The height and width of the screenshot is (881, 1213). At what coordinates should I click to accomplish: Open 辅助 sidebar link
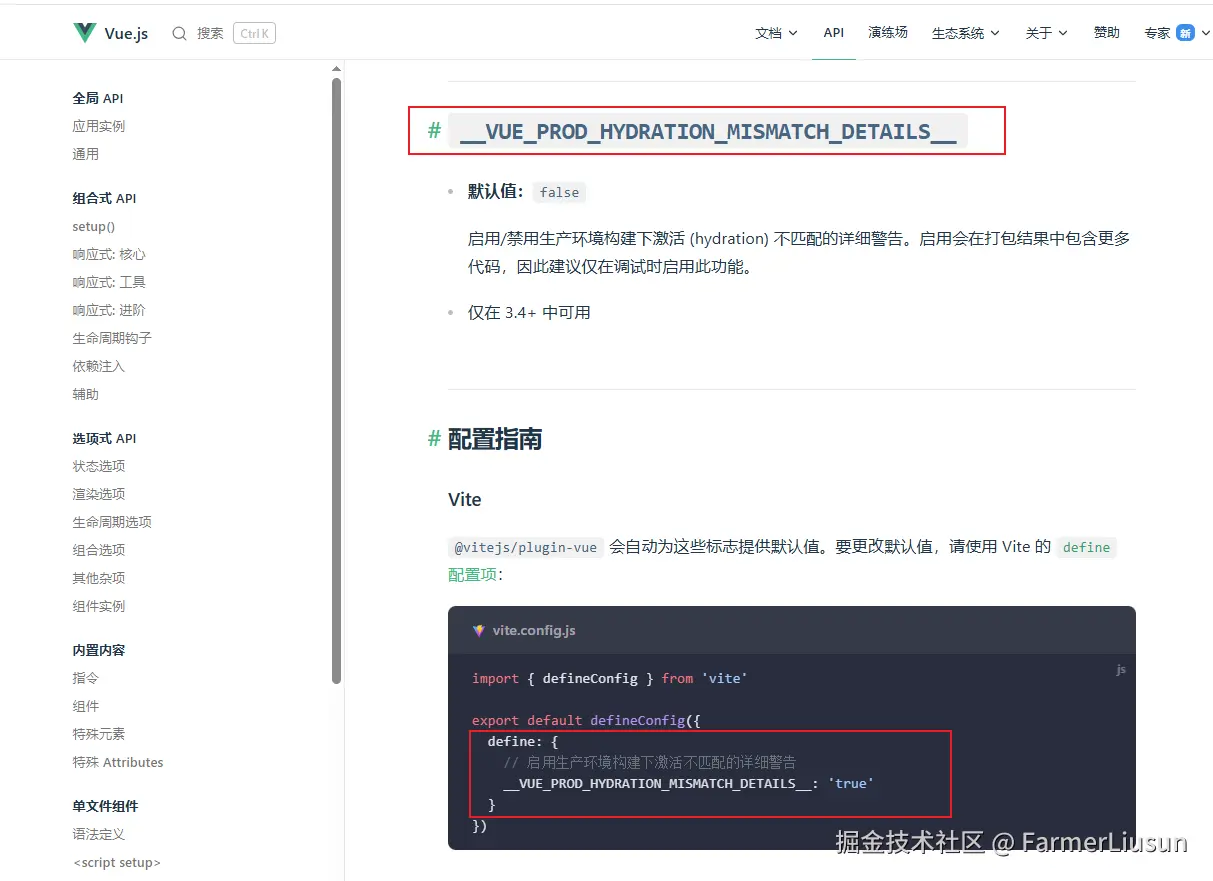pos(85,394)
